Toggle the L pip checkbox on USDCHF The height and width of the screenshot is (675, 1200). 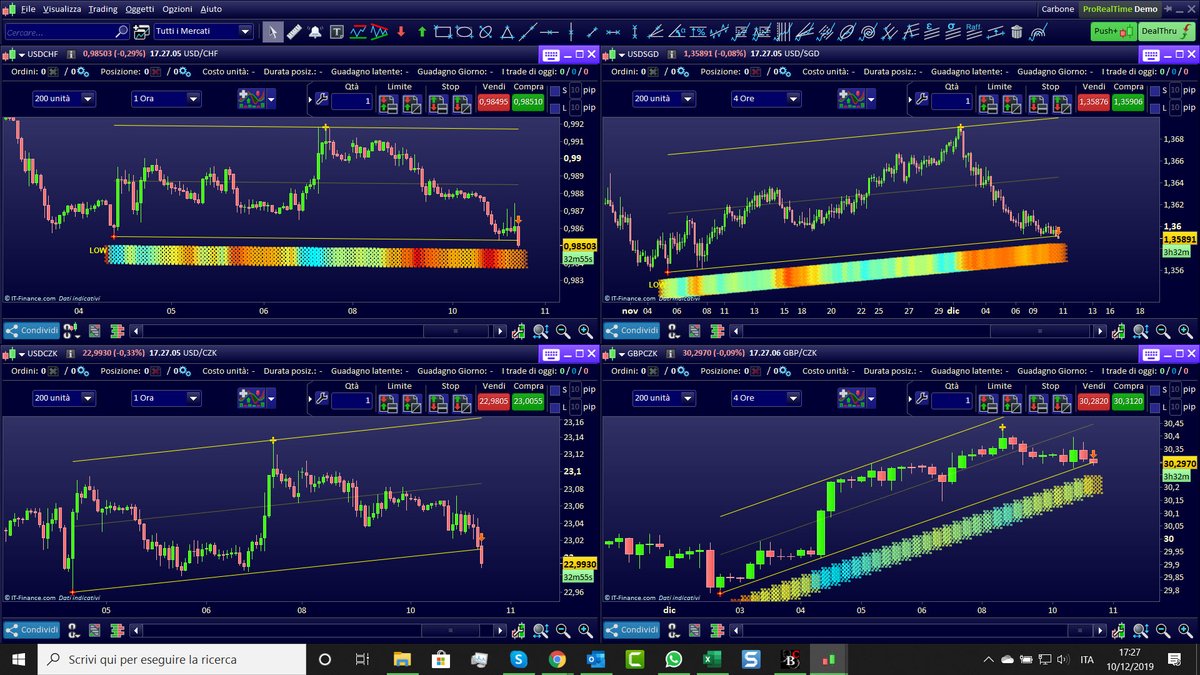[x=555, y=107]
